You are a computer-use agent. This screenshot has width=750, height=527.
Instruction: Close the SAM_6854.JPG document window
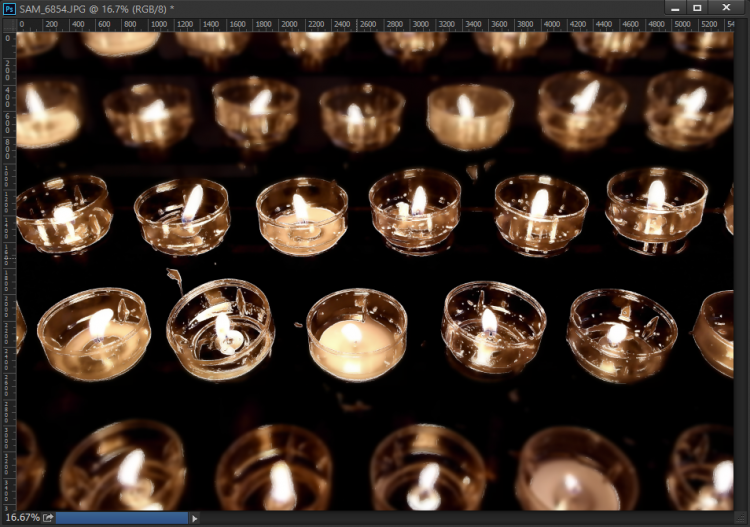726,8
